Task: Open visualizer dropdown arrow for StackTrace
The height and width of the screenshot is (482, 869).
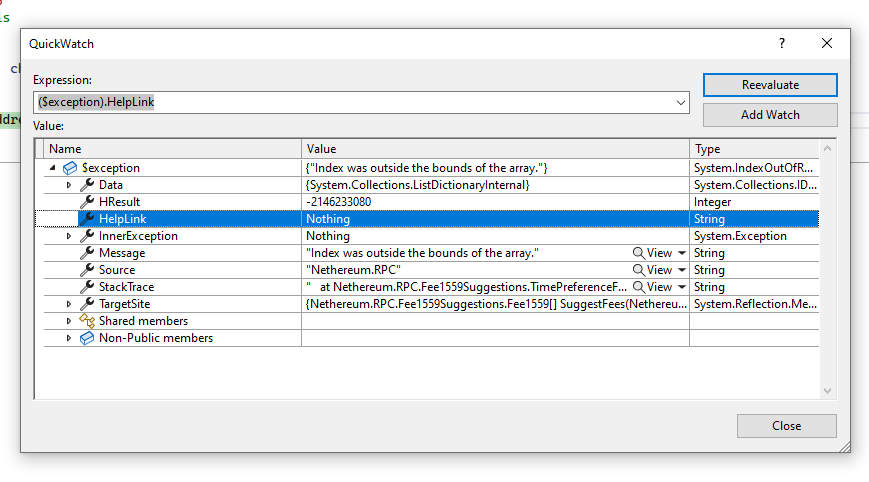Action: (682, 287)
